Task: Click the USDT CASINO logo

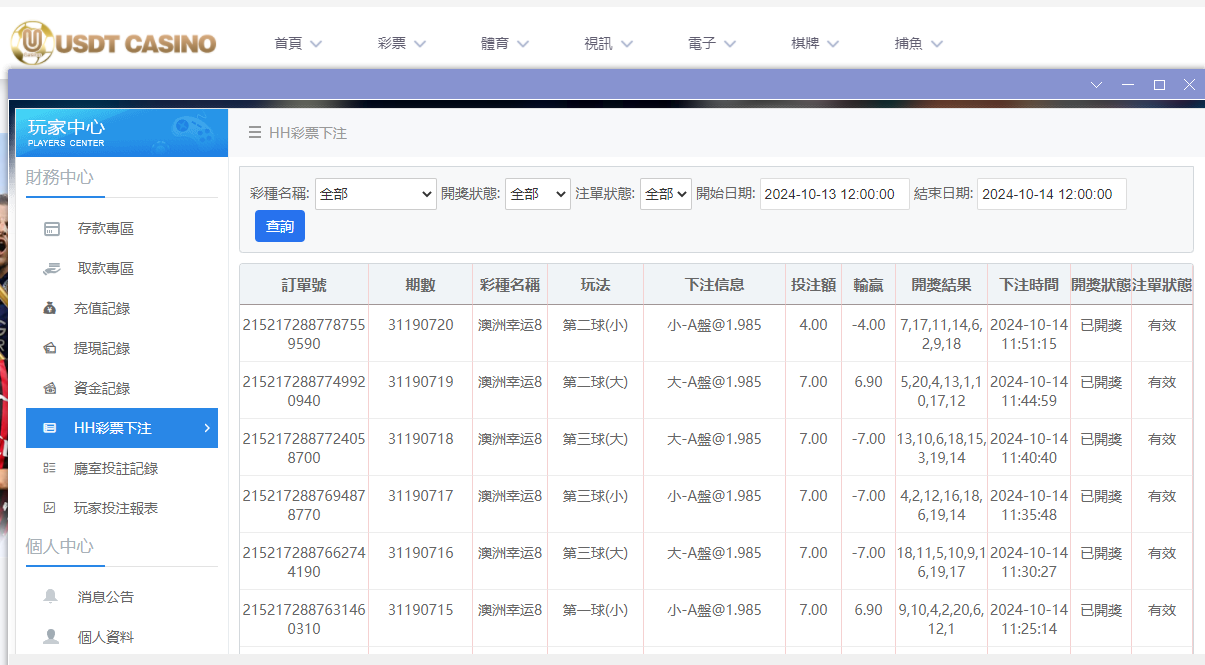Action: coord(112,42)
